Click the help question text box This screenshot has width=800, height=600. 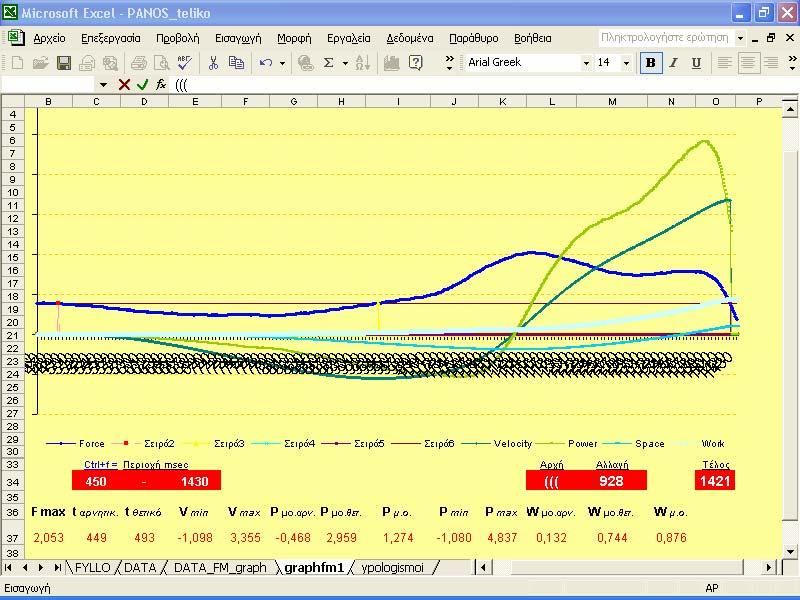[x=666, y=38]
